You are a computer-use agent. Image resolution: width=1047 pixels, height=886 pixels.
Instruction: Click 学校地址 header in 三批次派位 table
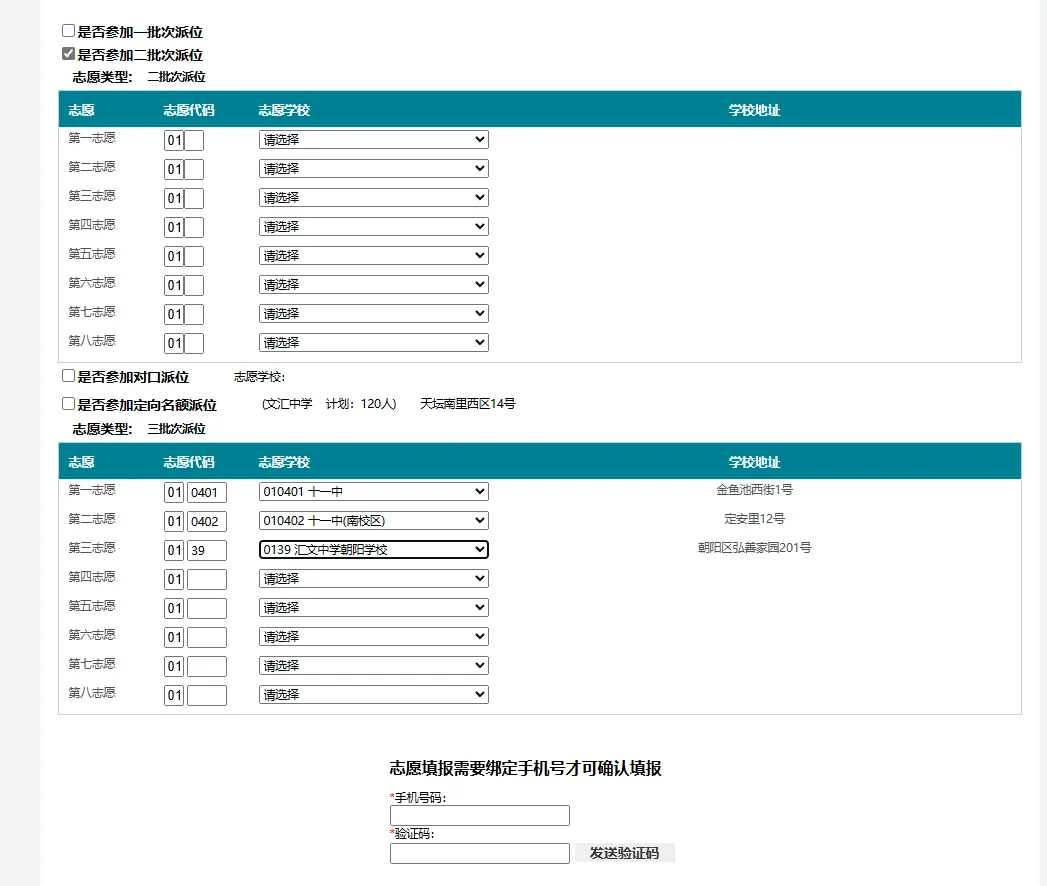point(755,462)
